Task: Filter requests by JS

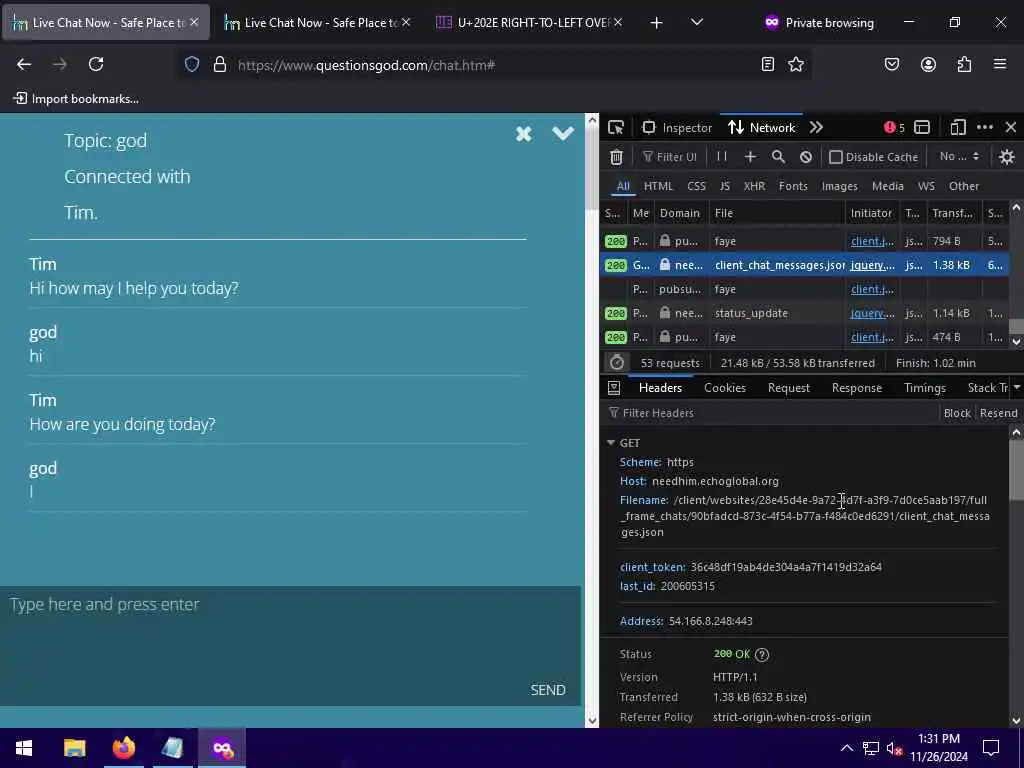Action: pyautogui.click(x=724, y=186)
